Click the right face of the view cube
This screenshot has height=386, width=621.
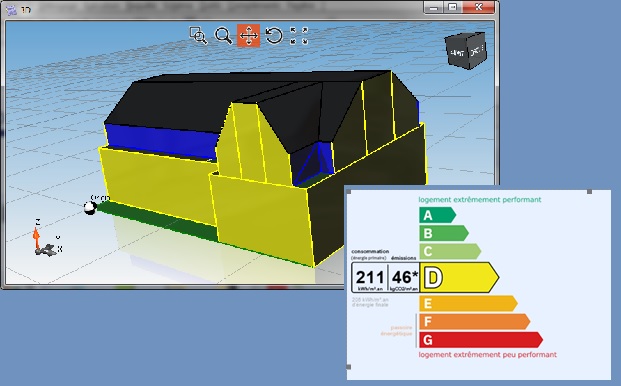(x=477, y=50)
